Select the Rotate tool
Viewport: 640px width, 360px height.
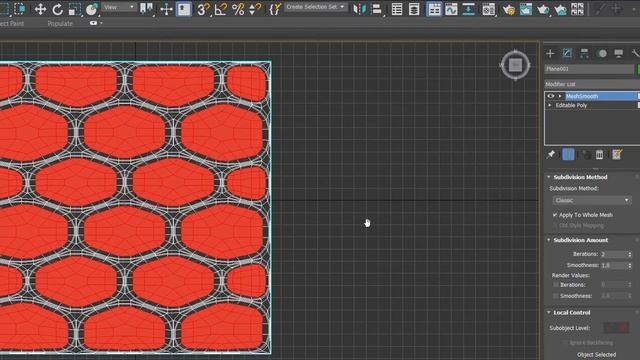pos(57,9)
